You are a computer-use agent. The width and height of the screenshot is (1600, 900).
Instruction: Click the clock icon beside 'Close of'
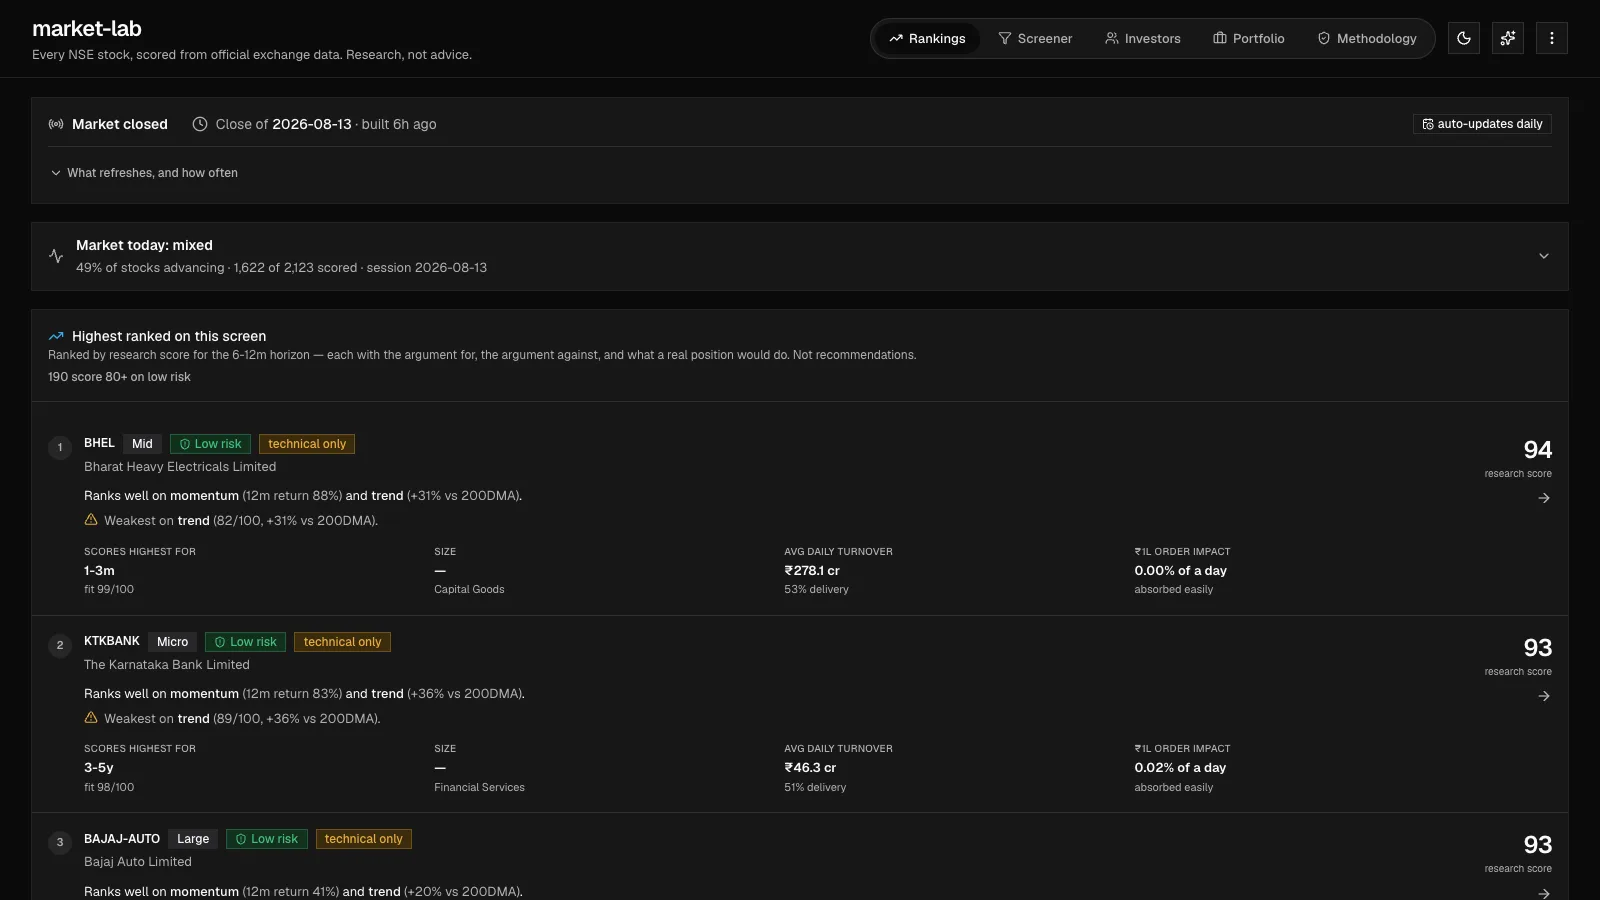pos(200,124)
